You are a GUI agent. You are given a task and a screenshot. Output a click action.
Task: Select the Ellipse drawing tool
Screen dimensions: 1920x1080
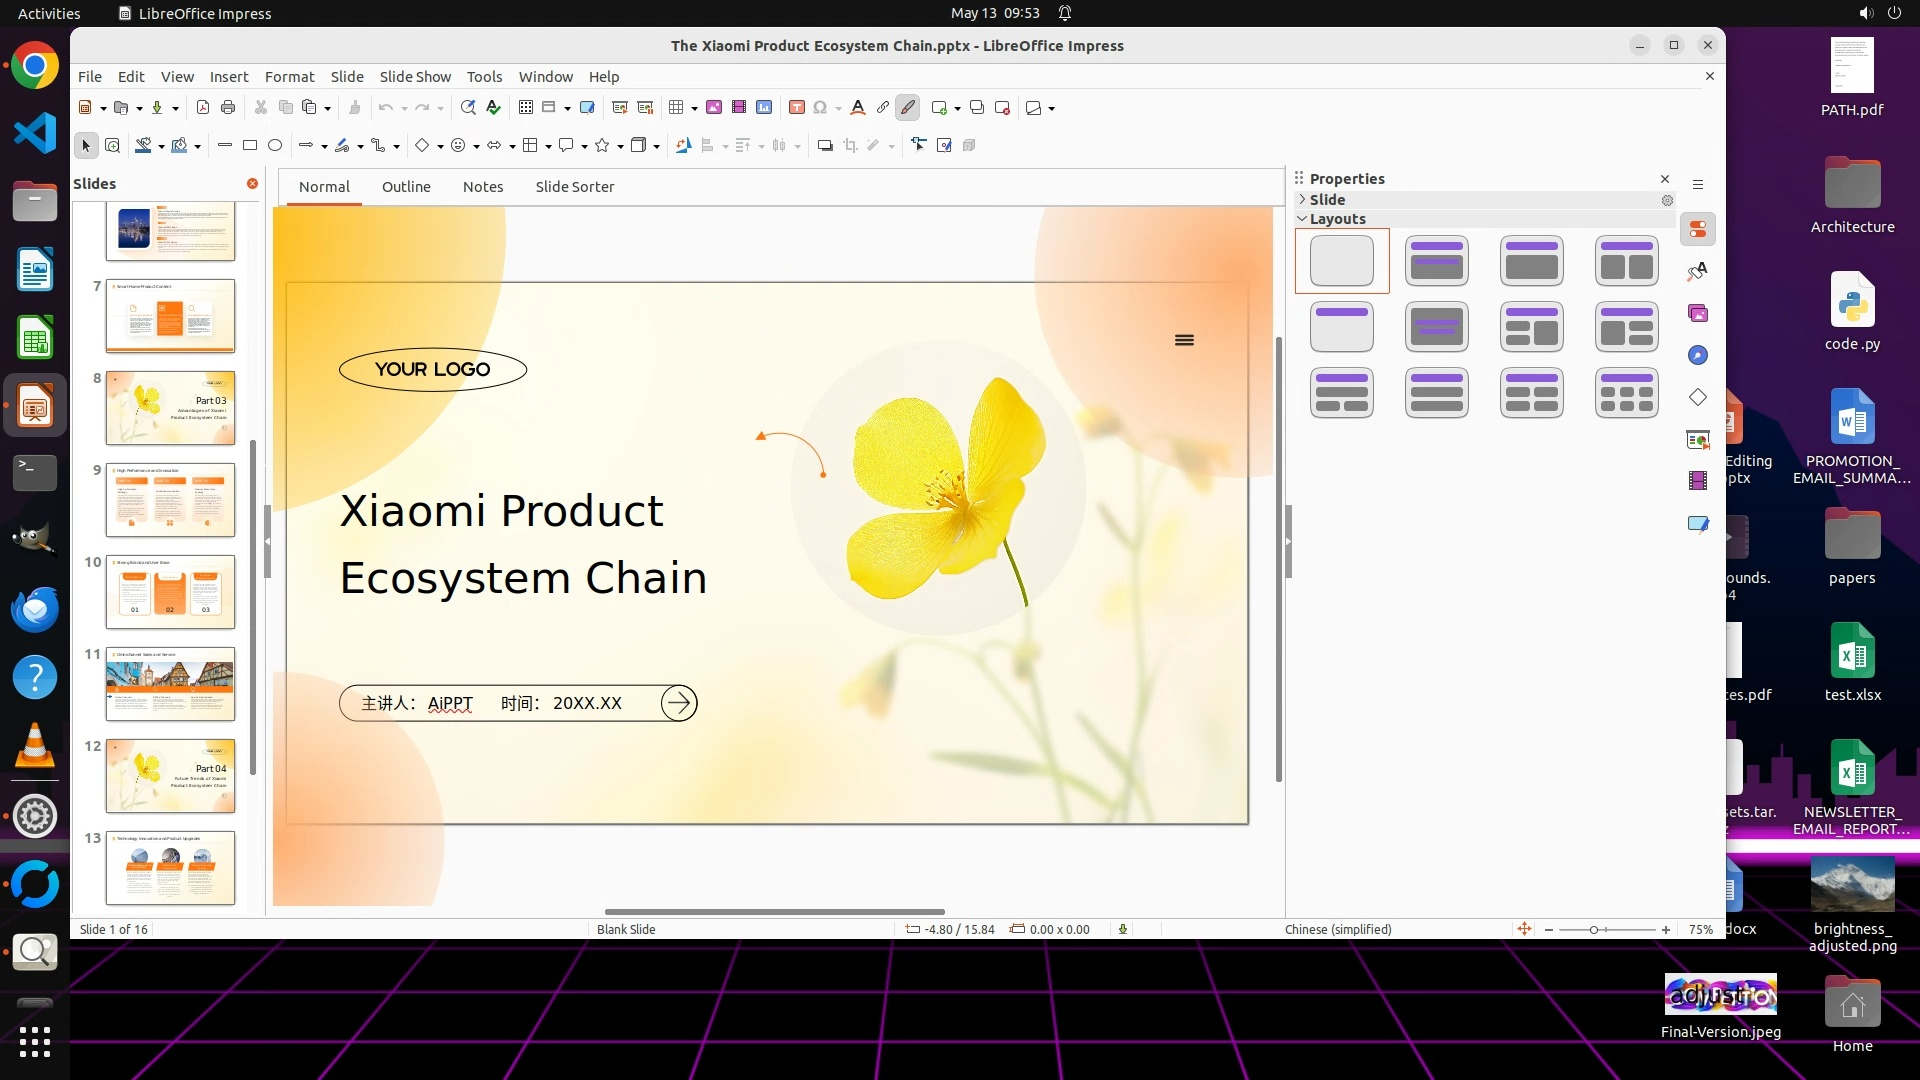(275, 146)
